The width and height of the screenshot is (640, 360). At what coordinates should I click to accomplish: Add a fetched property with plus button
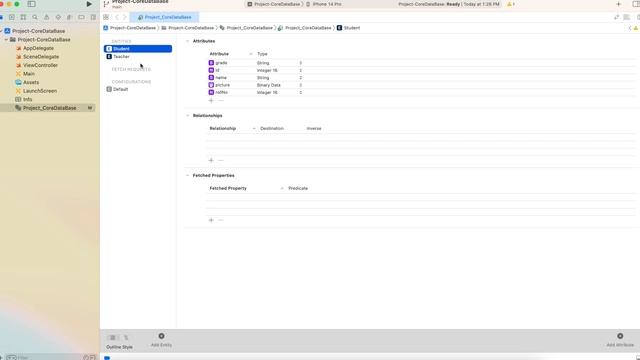pos(211,220)
